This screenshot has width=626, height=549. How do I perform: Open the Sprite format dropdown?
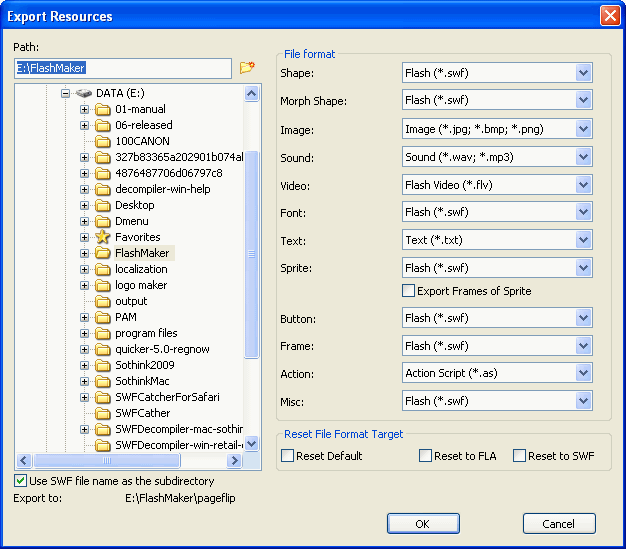tap(583, 268)
